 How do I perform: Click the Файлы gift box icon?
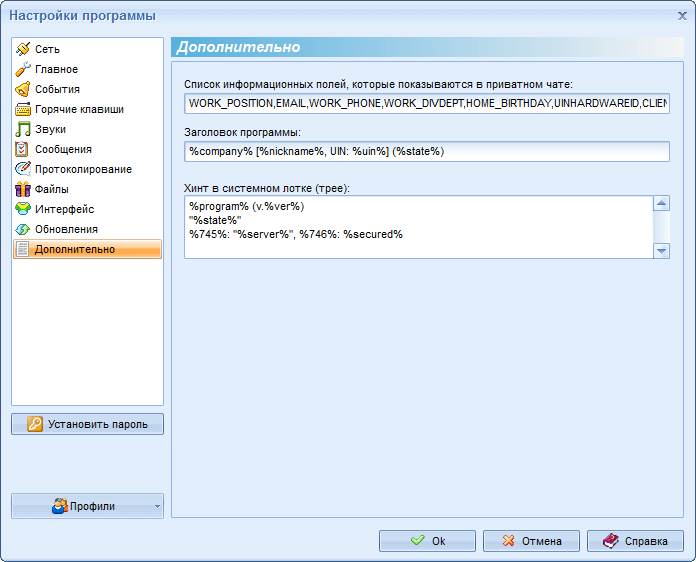click(x=23, y=189)
